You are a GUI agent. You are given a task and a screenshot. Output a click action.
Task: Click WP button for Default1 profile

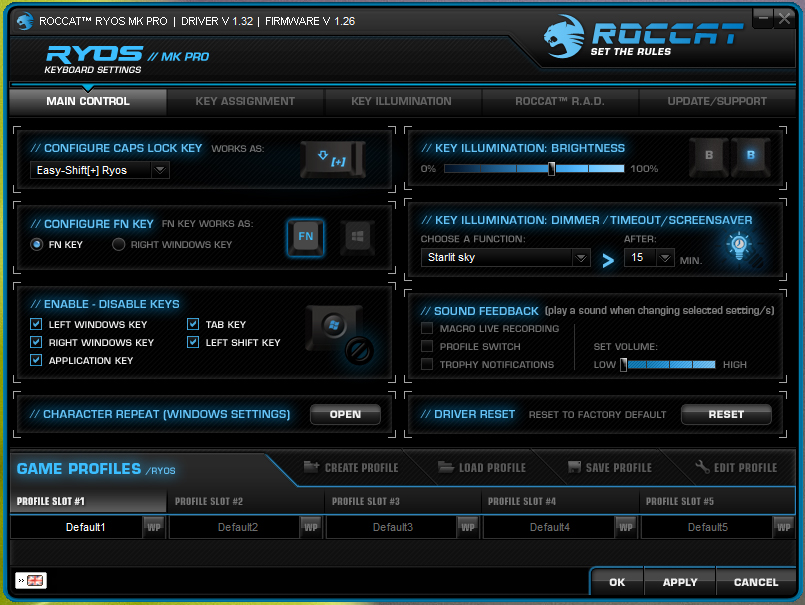click(154, 527)
